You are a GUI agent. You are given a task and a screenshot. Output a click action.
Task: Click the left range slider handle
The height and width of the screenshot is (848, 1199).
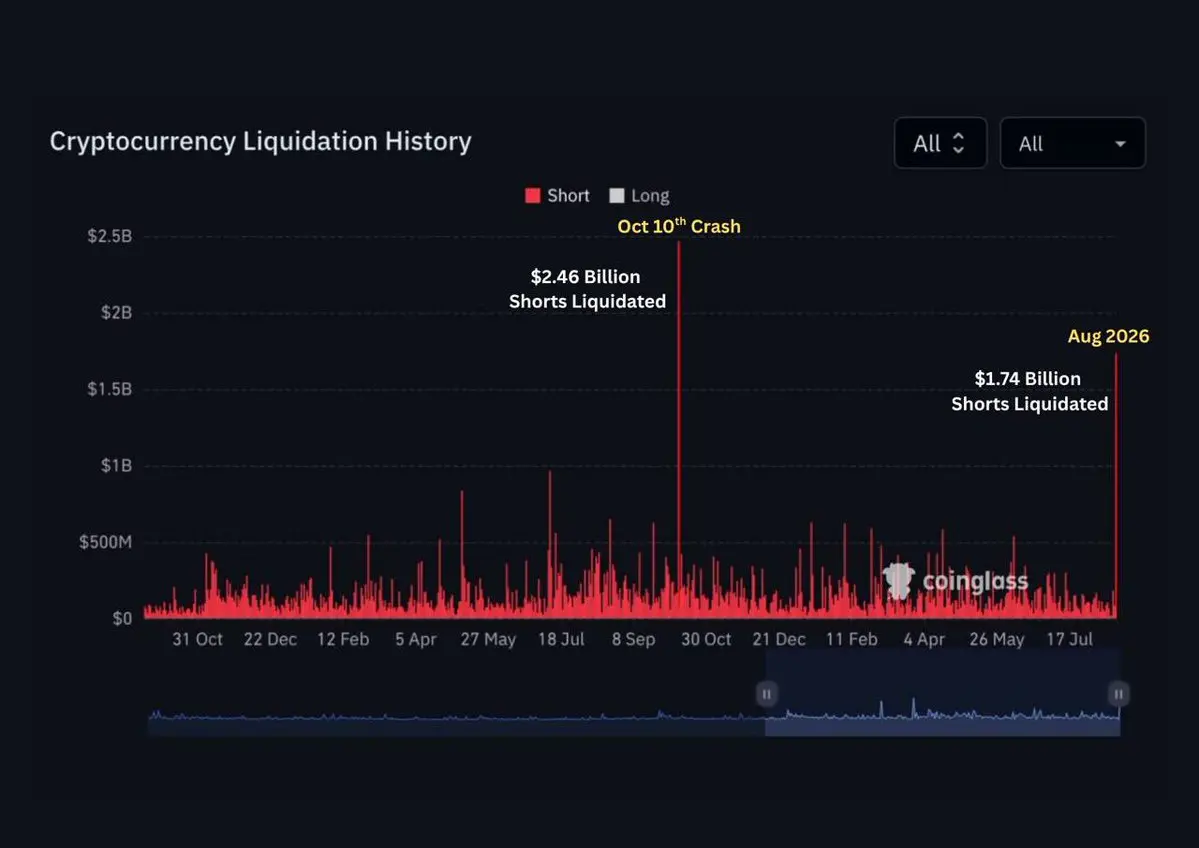(x=766, y=694)
